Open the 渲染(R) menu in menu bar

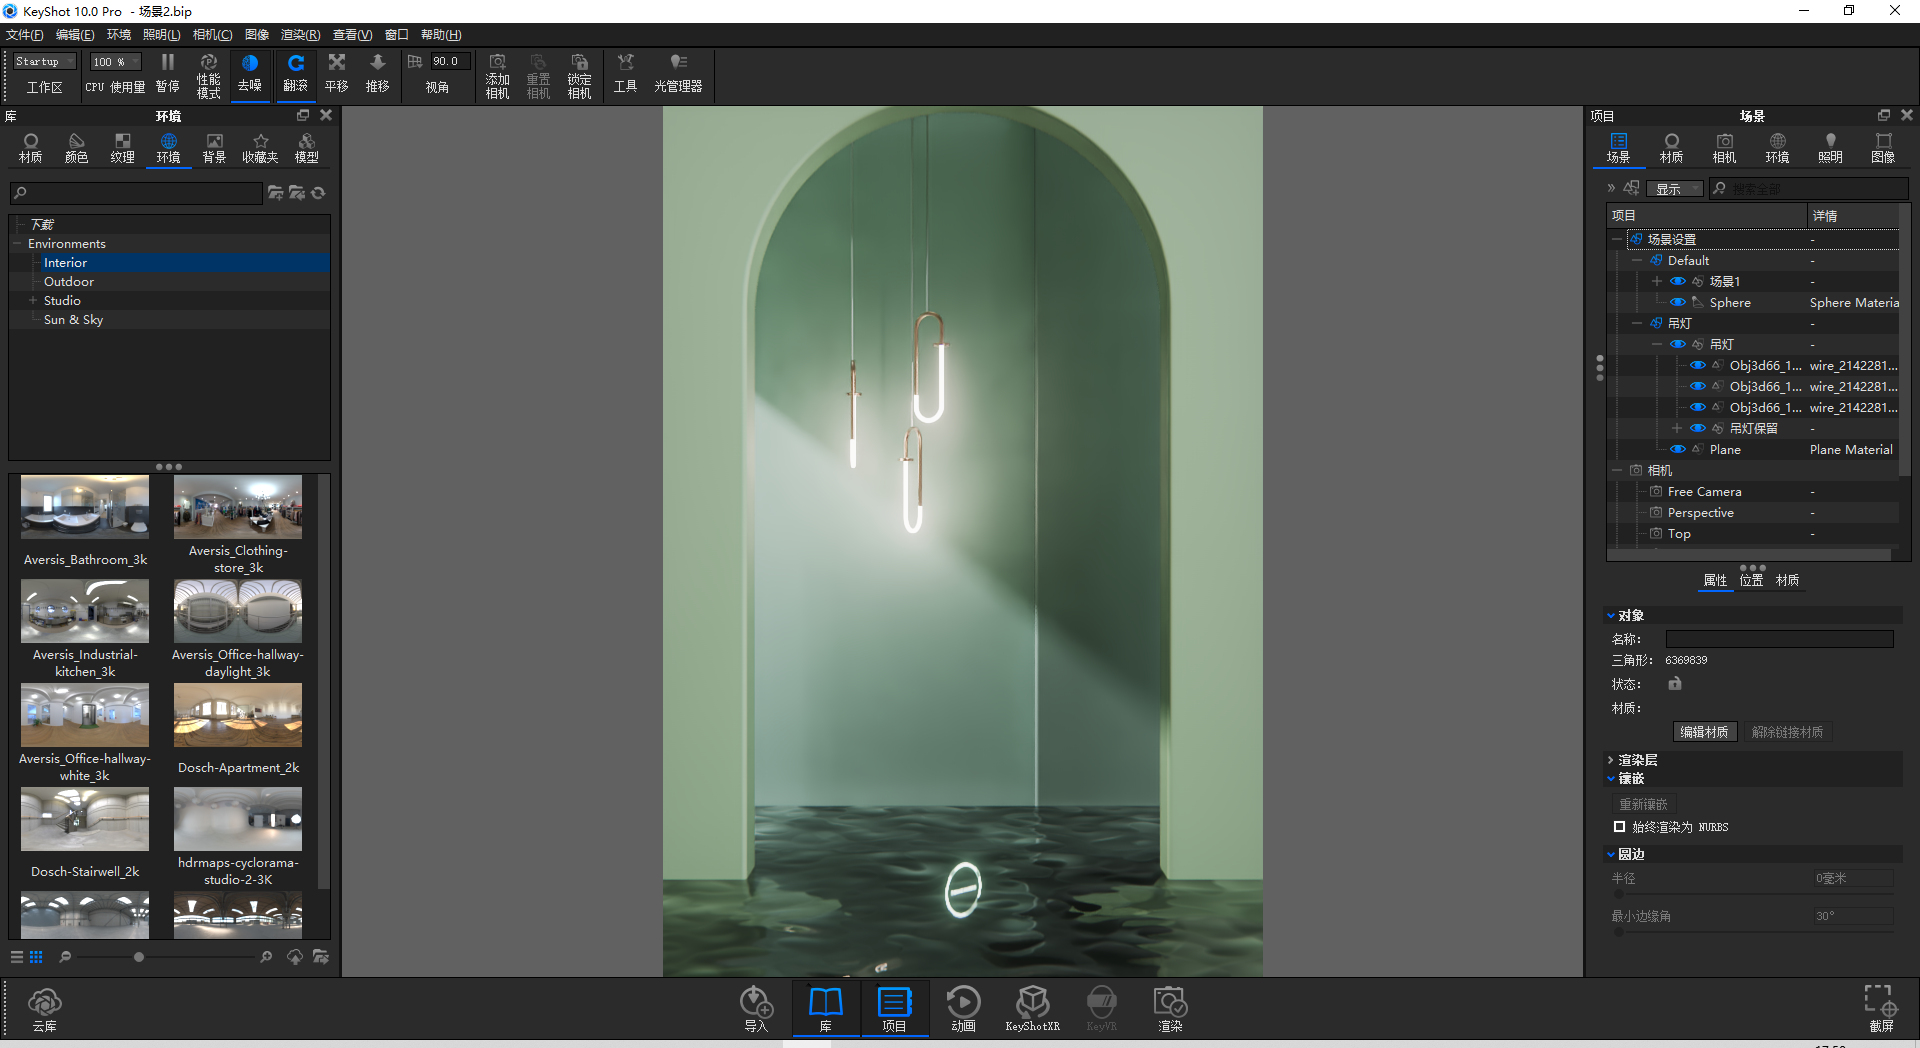[300, 35]
